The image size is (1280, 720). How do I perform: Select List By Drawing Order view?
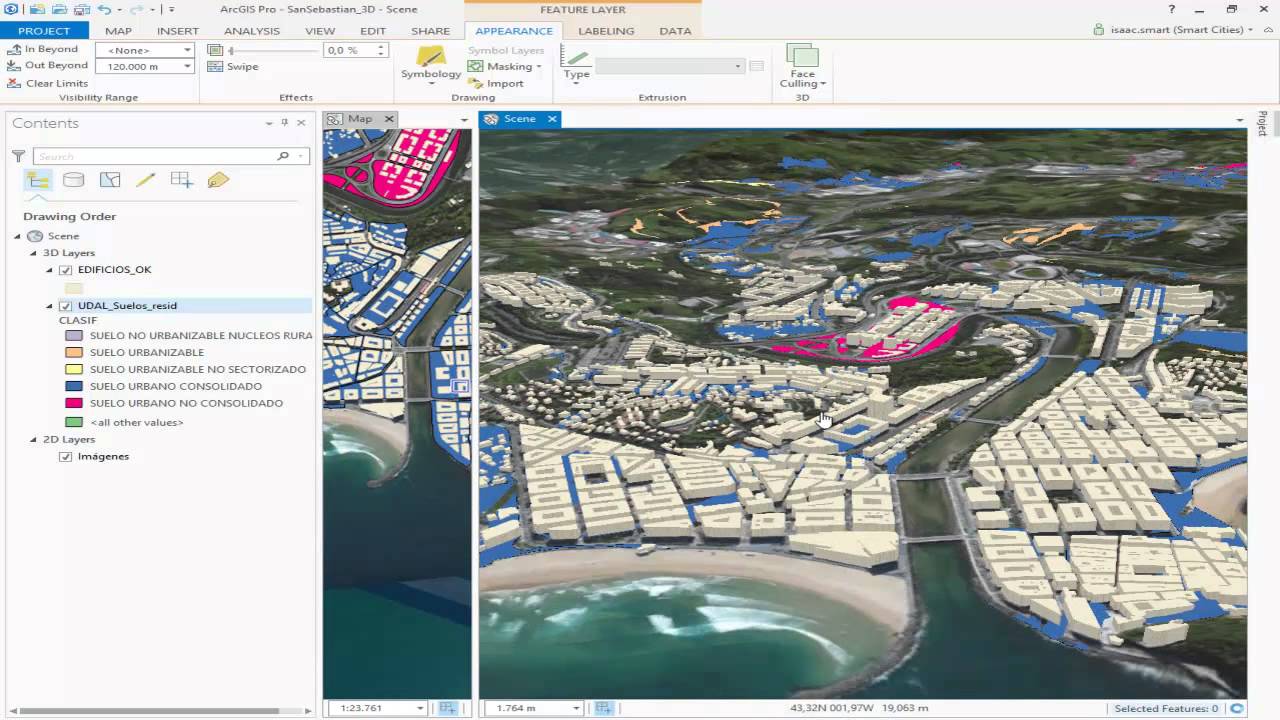pyautogui.click(x=38, y=180)
